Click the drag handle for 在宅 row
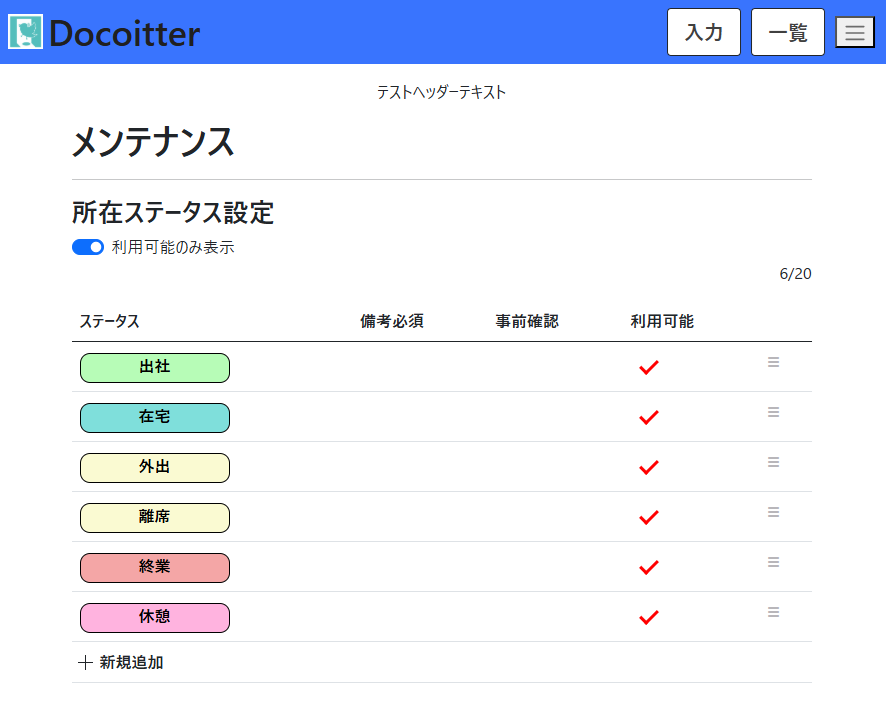Image resolution: width=886 pixels, height=708 pixels. pyautogui.click(x=773, y=412)
